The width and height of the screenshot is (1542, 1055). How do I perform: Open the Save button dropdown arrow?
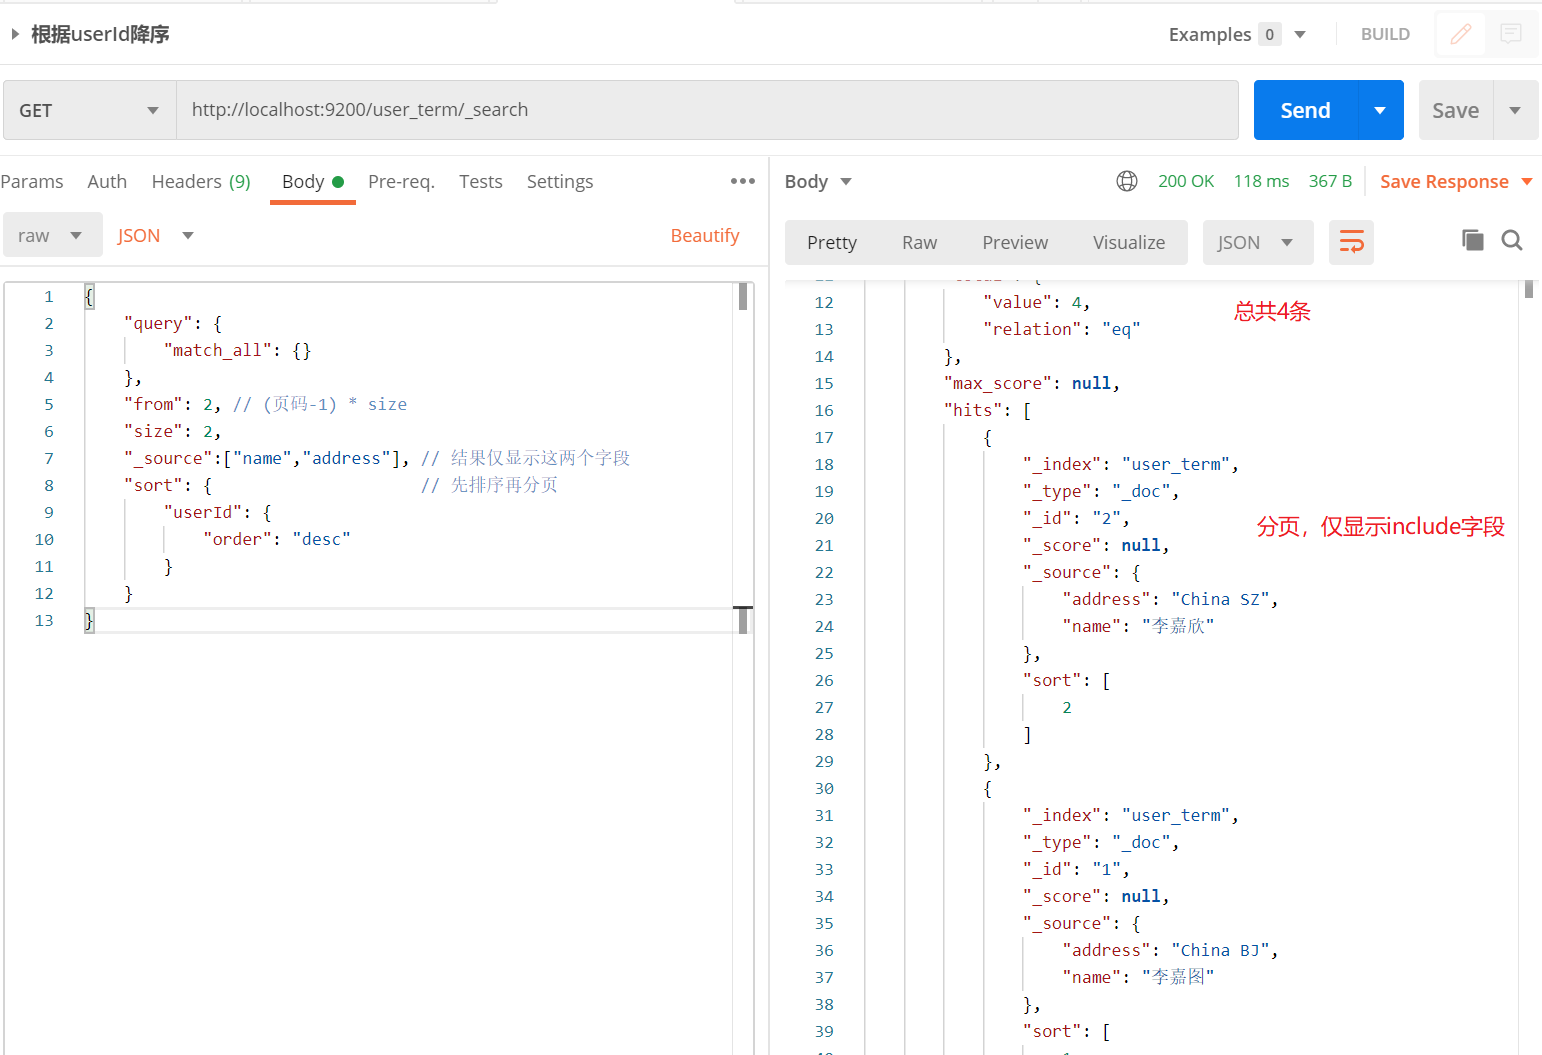[x=1515, y=110]
